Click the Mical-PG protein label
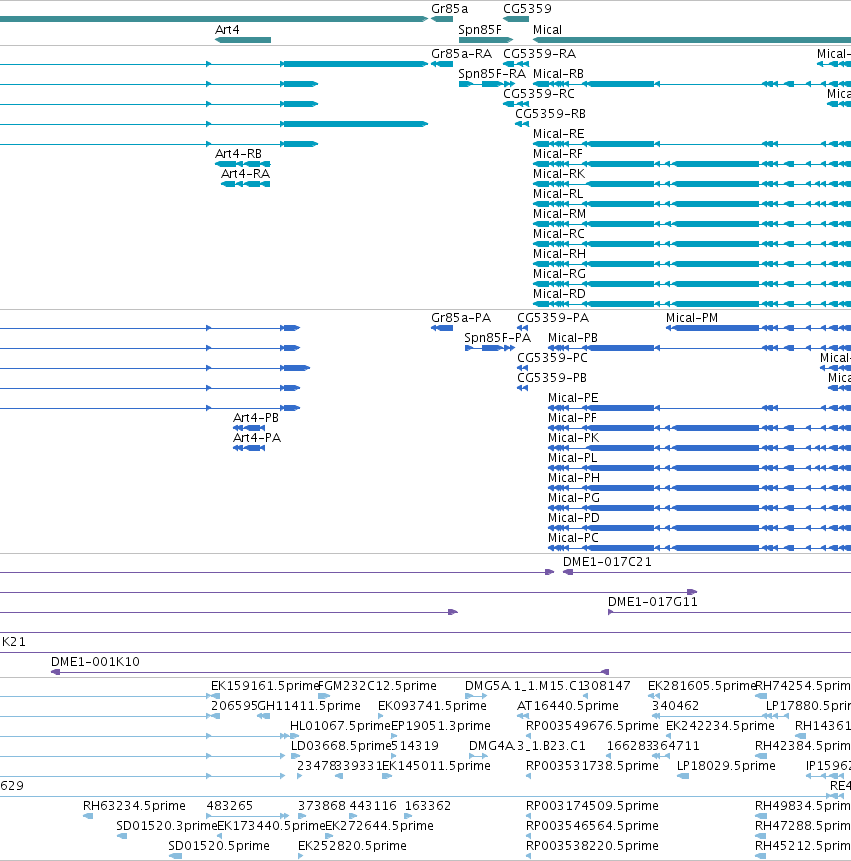Screen dimensions: 851x861 (574, 498)
